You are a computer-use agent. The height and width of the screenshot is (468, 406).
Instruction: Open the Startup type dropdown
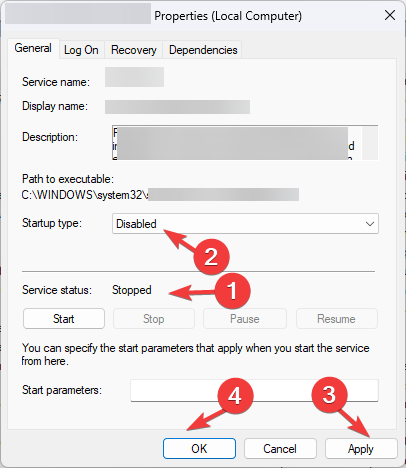click(x=245, y=224)
